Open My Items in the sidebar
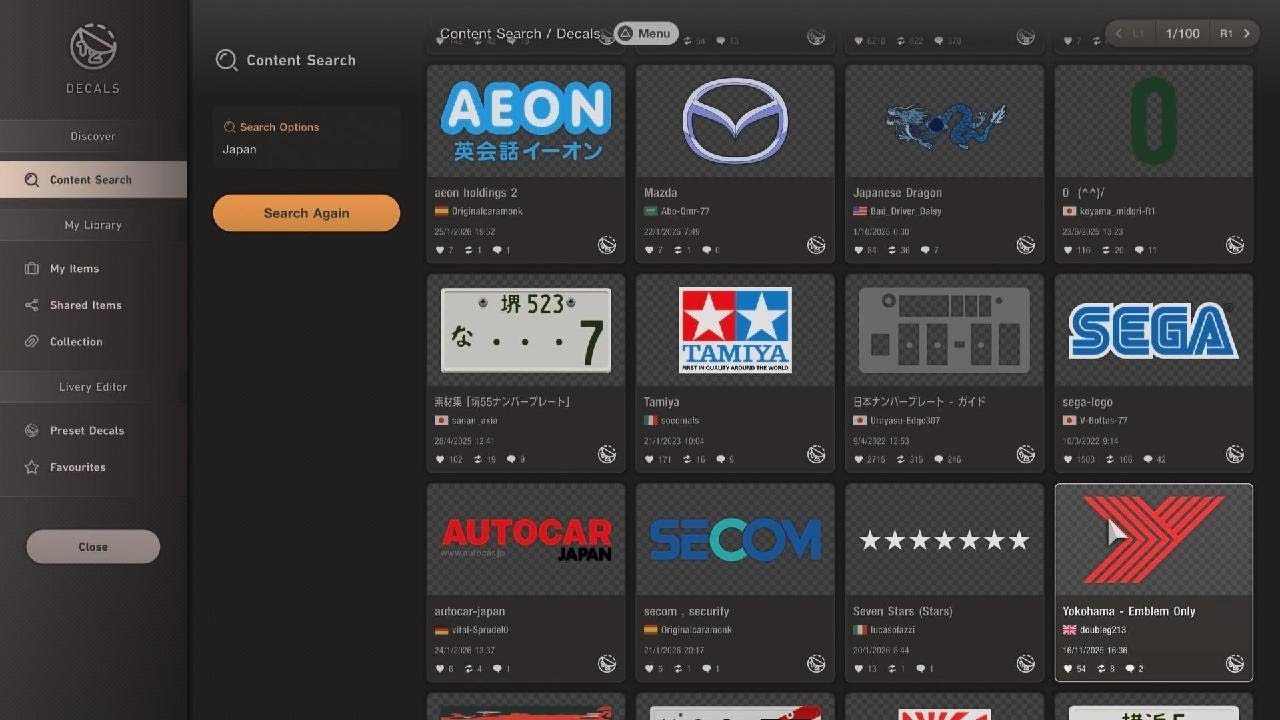Viewport: 1280px width, 720px height. (93, 269)
